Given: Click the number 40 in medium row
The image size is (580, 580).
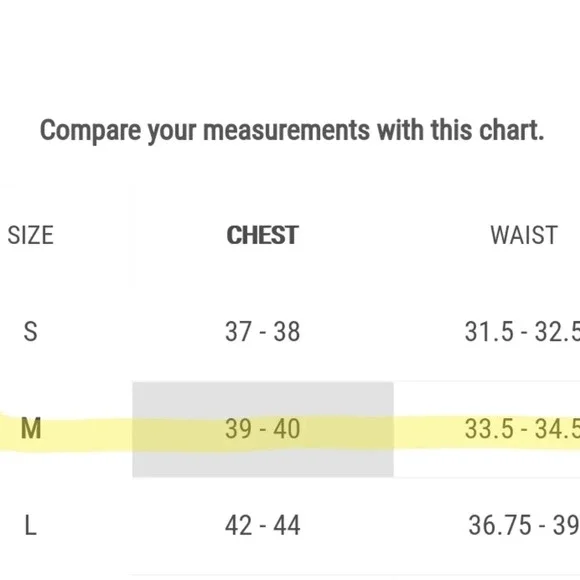Looking at the screenshot, I should [287, 429].
